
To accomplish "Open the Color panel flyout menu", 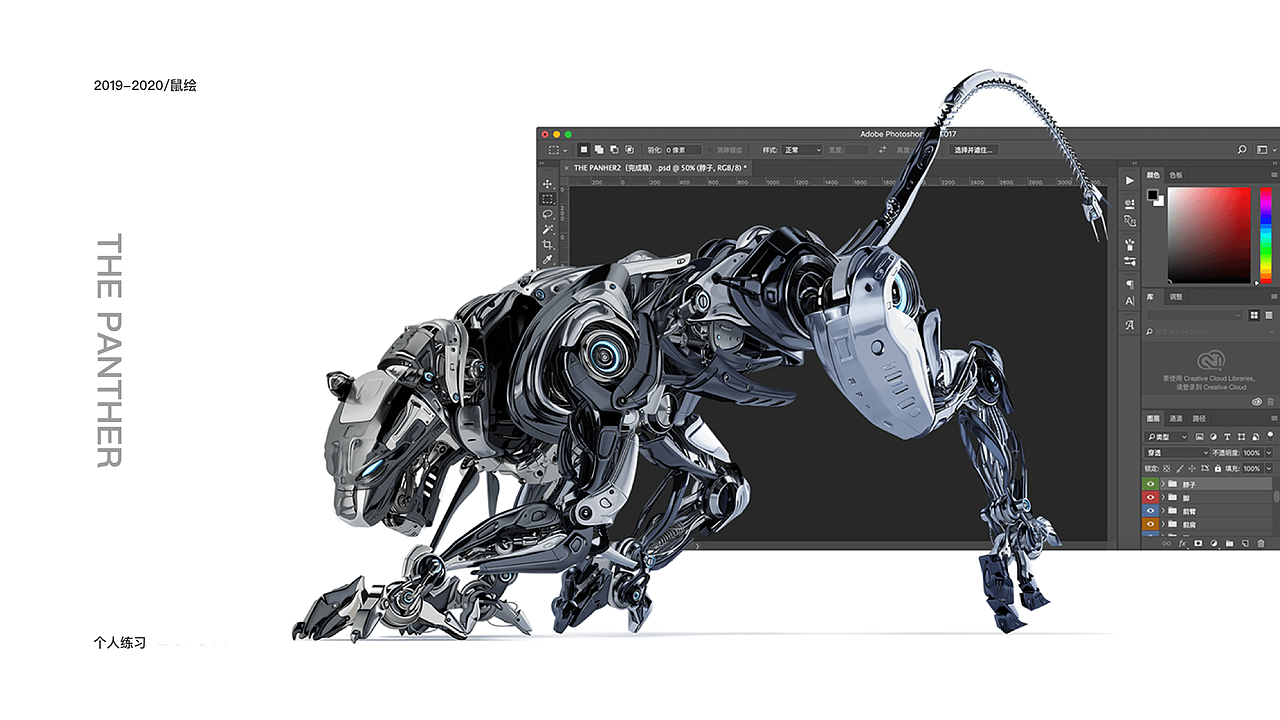I will click(1274, 174).
